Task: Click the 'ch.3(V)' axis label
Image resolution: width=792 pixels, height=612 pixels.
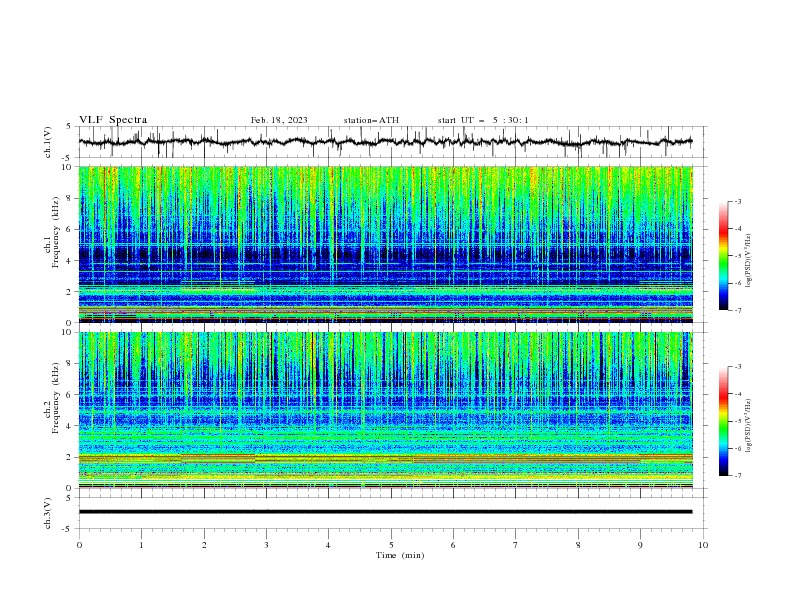Action: 47,513
